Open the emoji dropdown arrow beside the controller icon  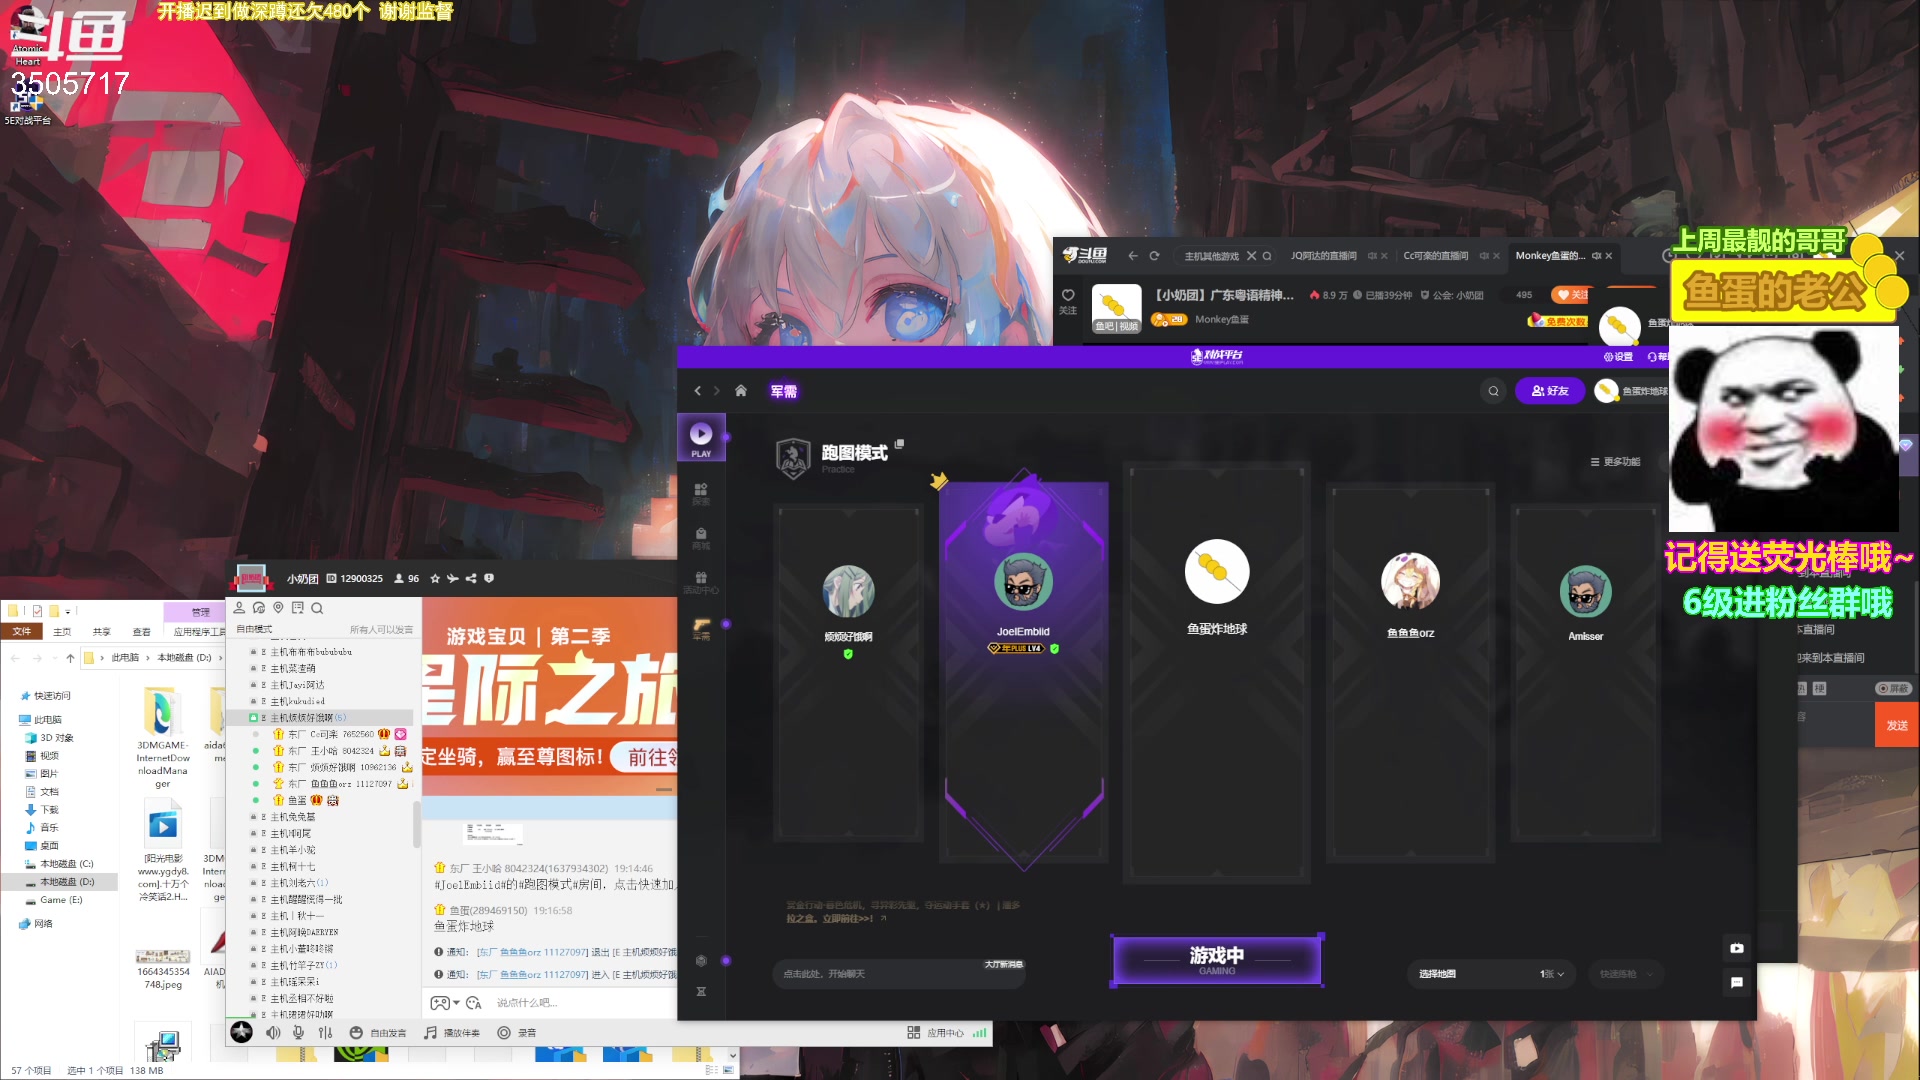pyautogui.click(x=456, y=1003)
